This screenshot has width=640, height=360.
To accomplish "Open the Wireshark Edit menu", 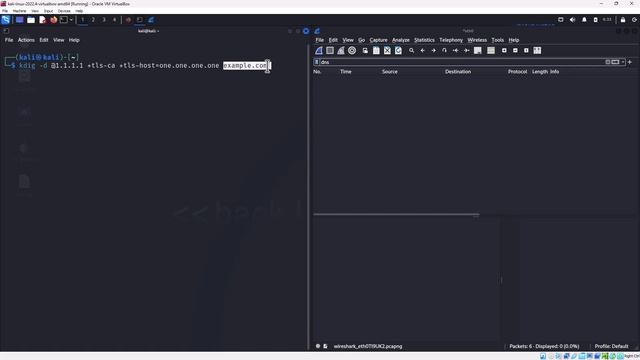I will (333, 40).
